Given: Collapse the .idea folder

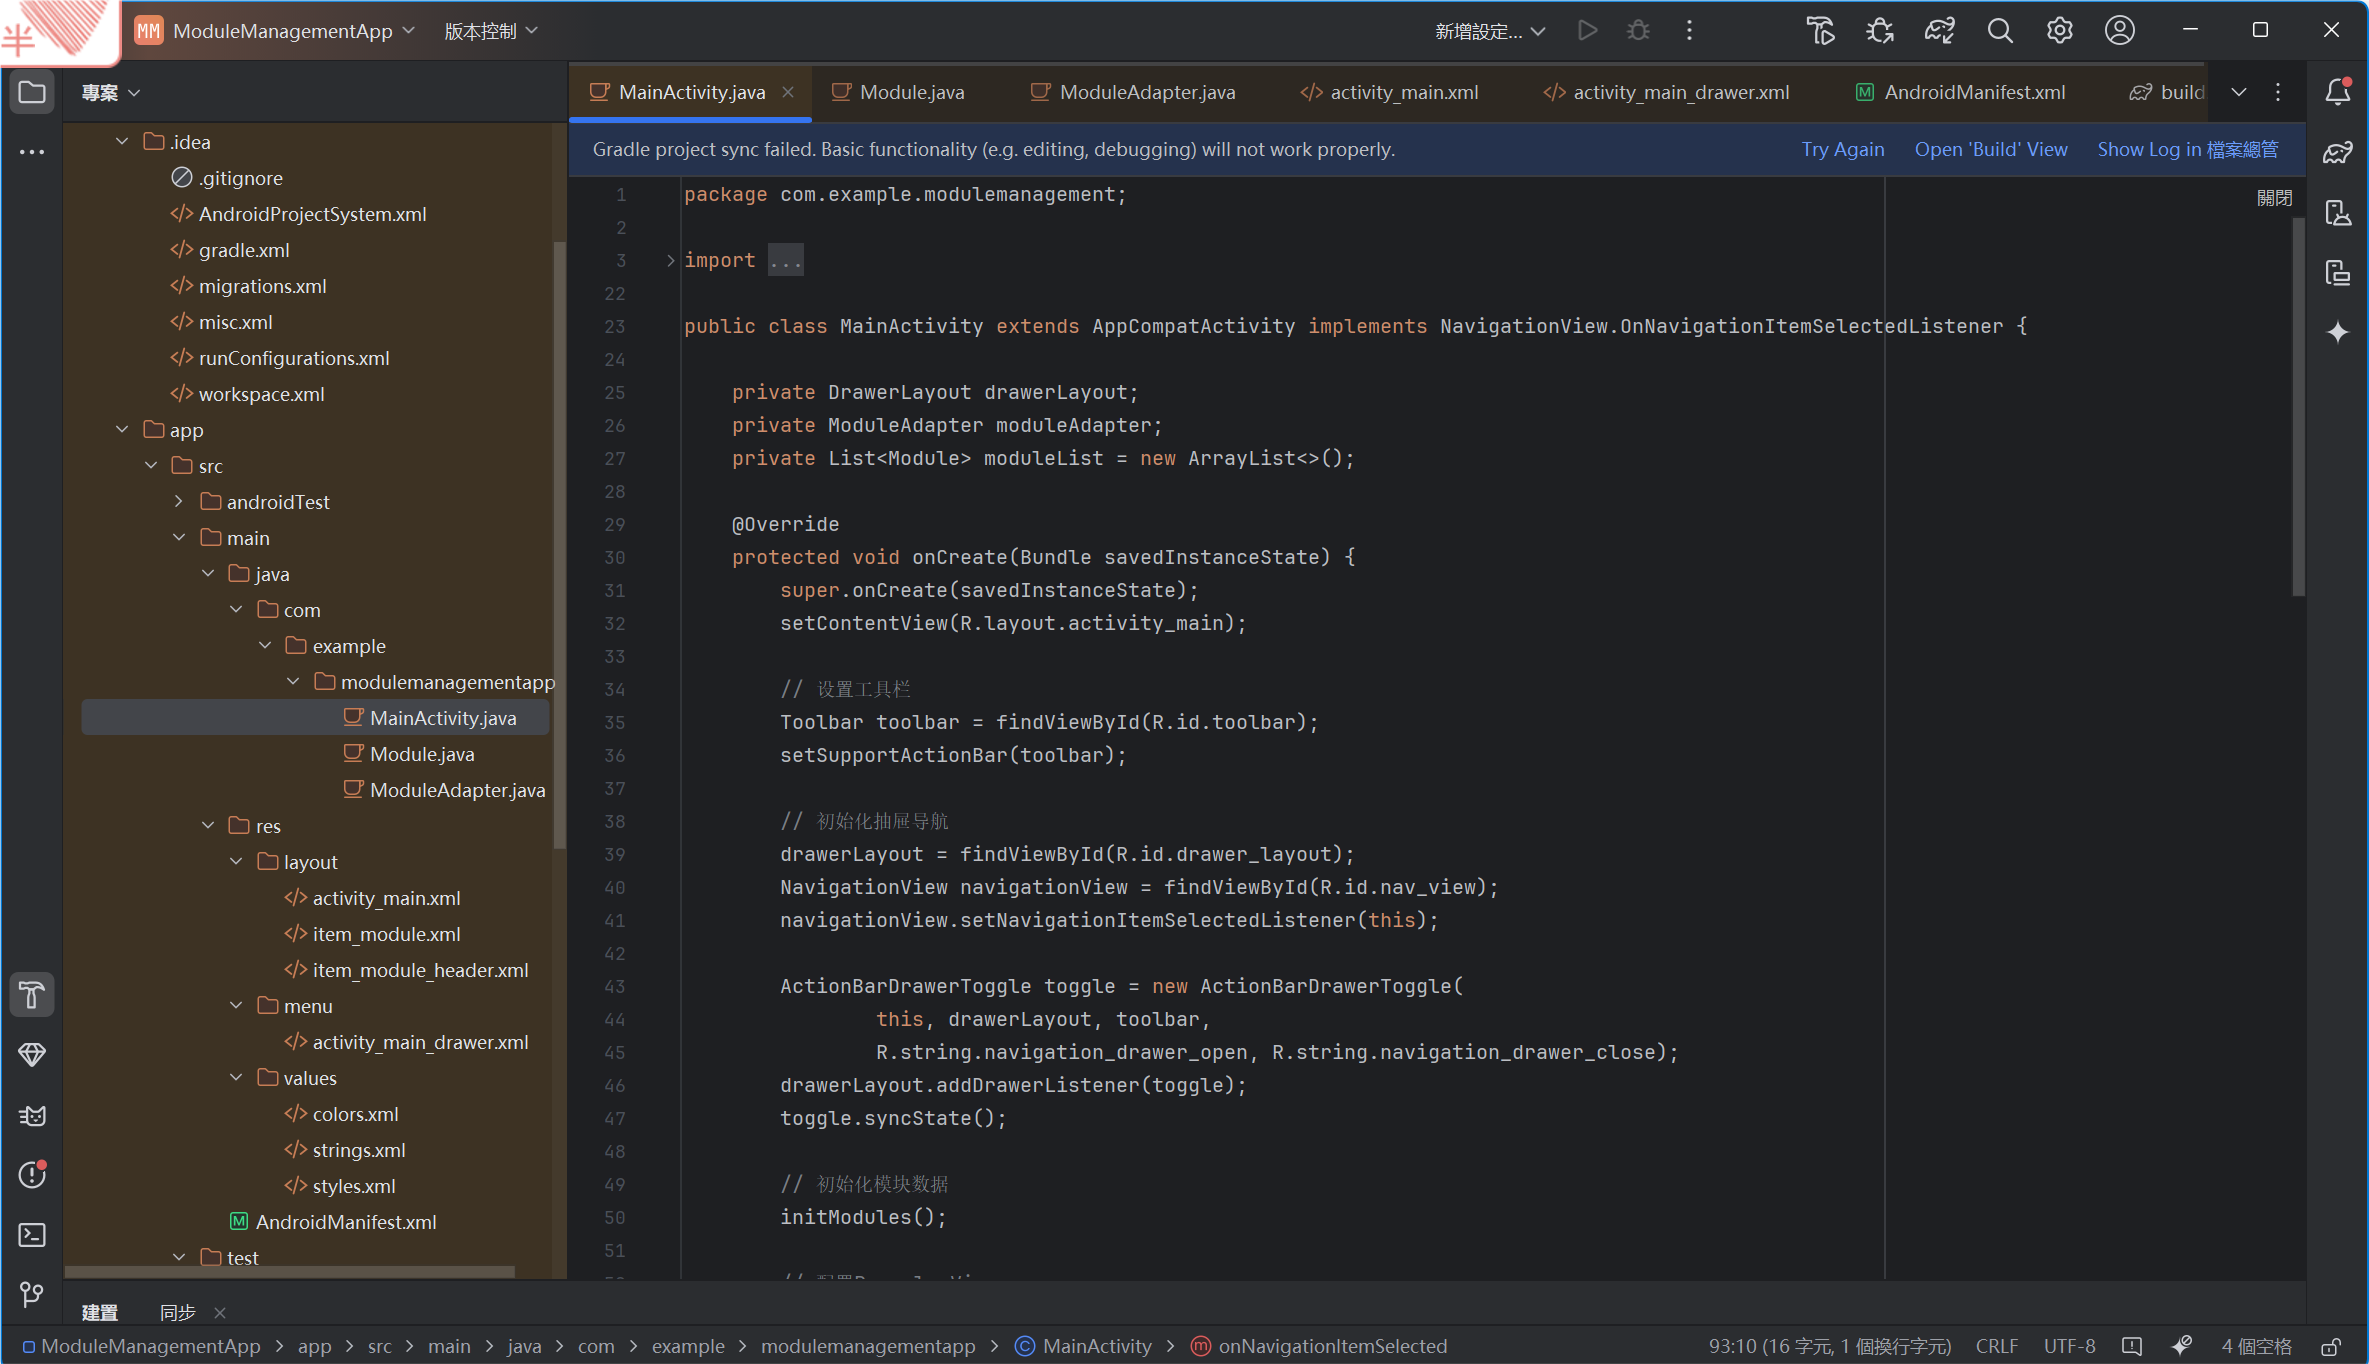Looking at the screenshot, I should pos(122,142).
